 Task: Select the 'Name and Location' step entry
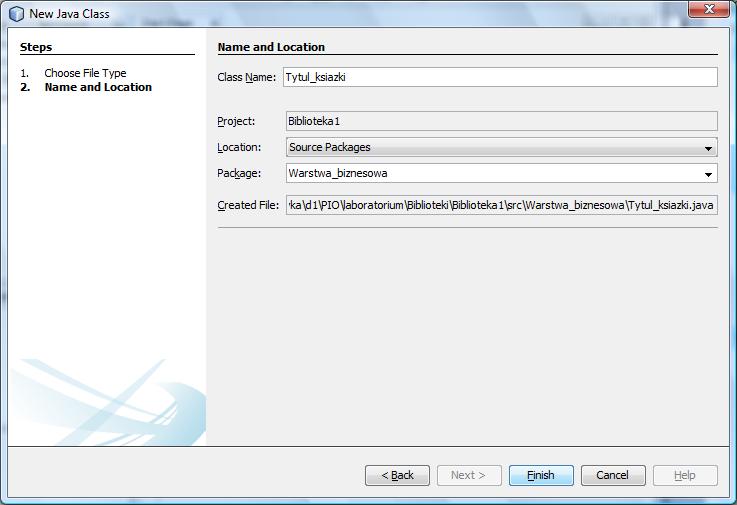98,87
